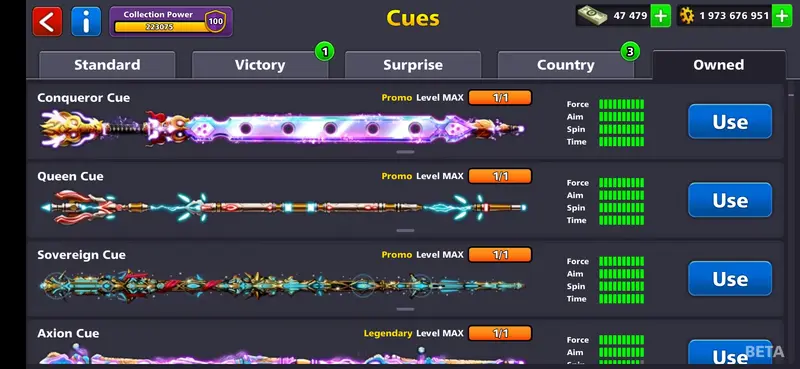Use the Sovereign Cue

730,279
